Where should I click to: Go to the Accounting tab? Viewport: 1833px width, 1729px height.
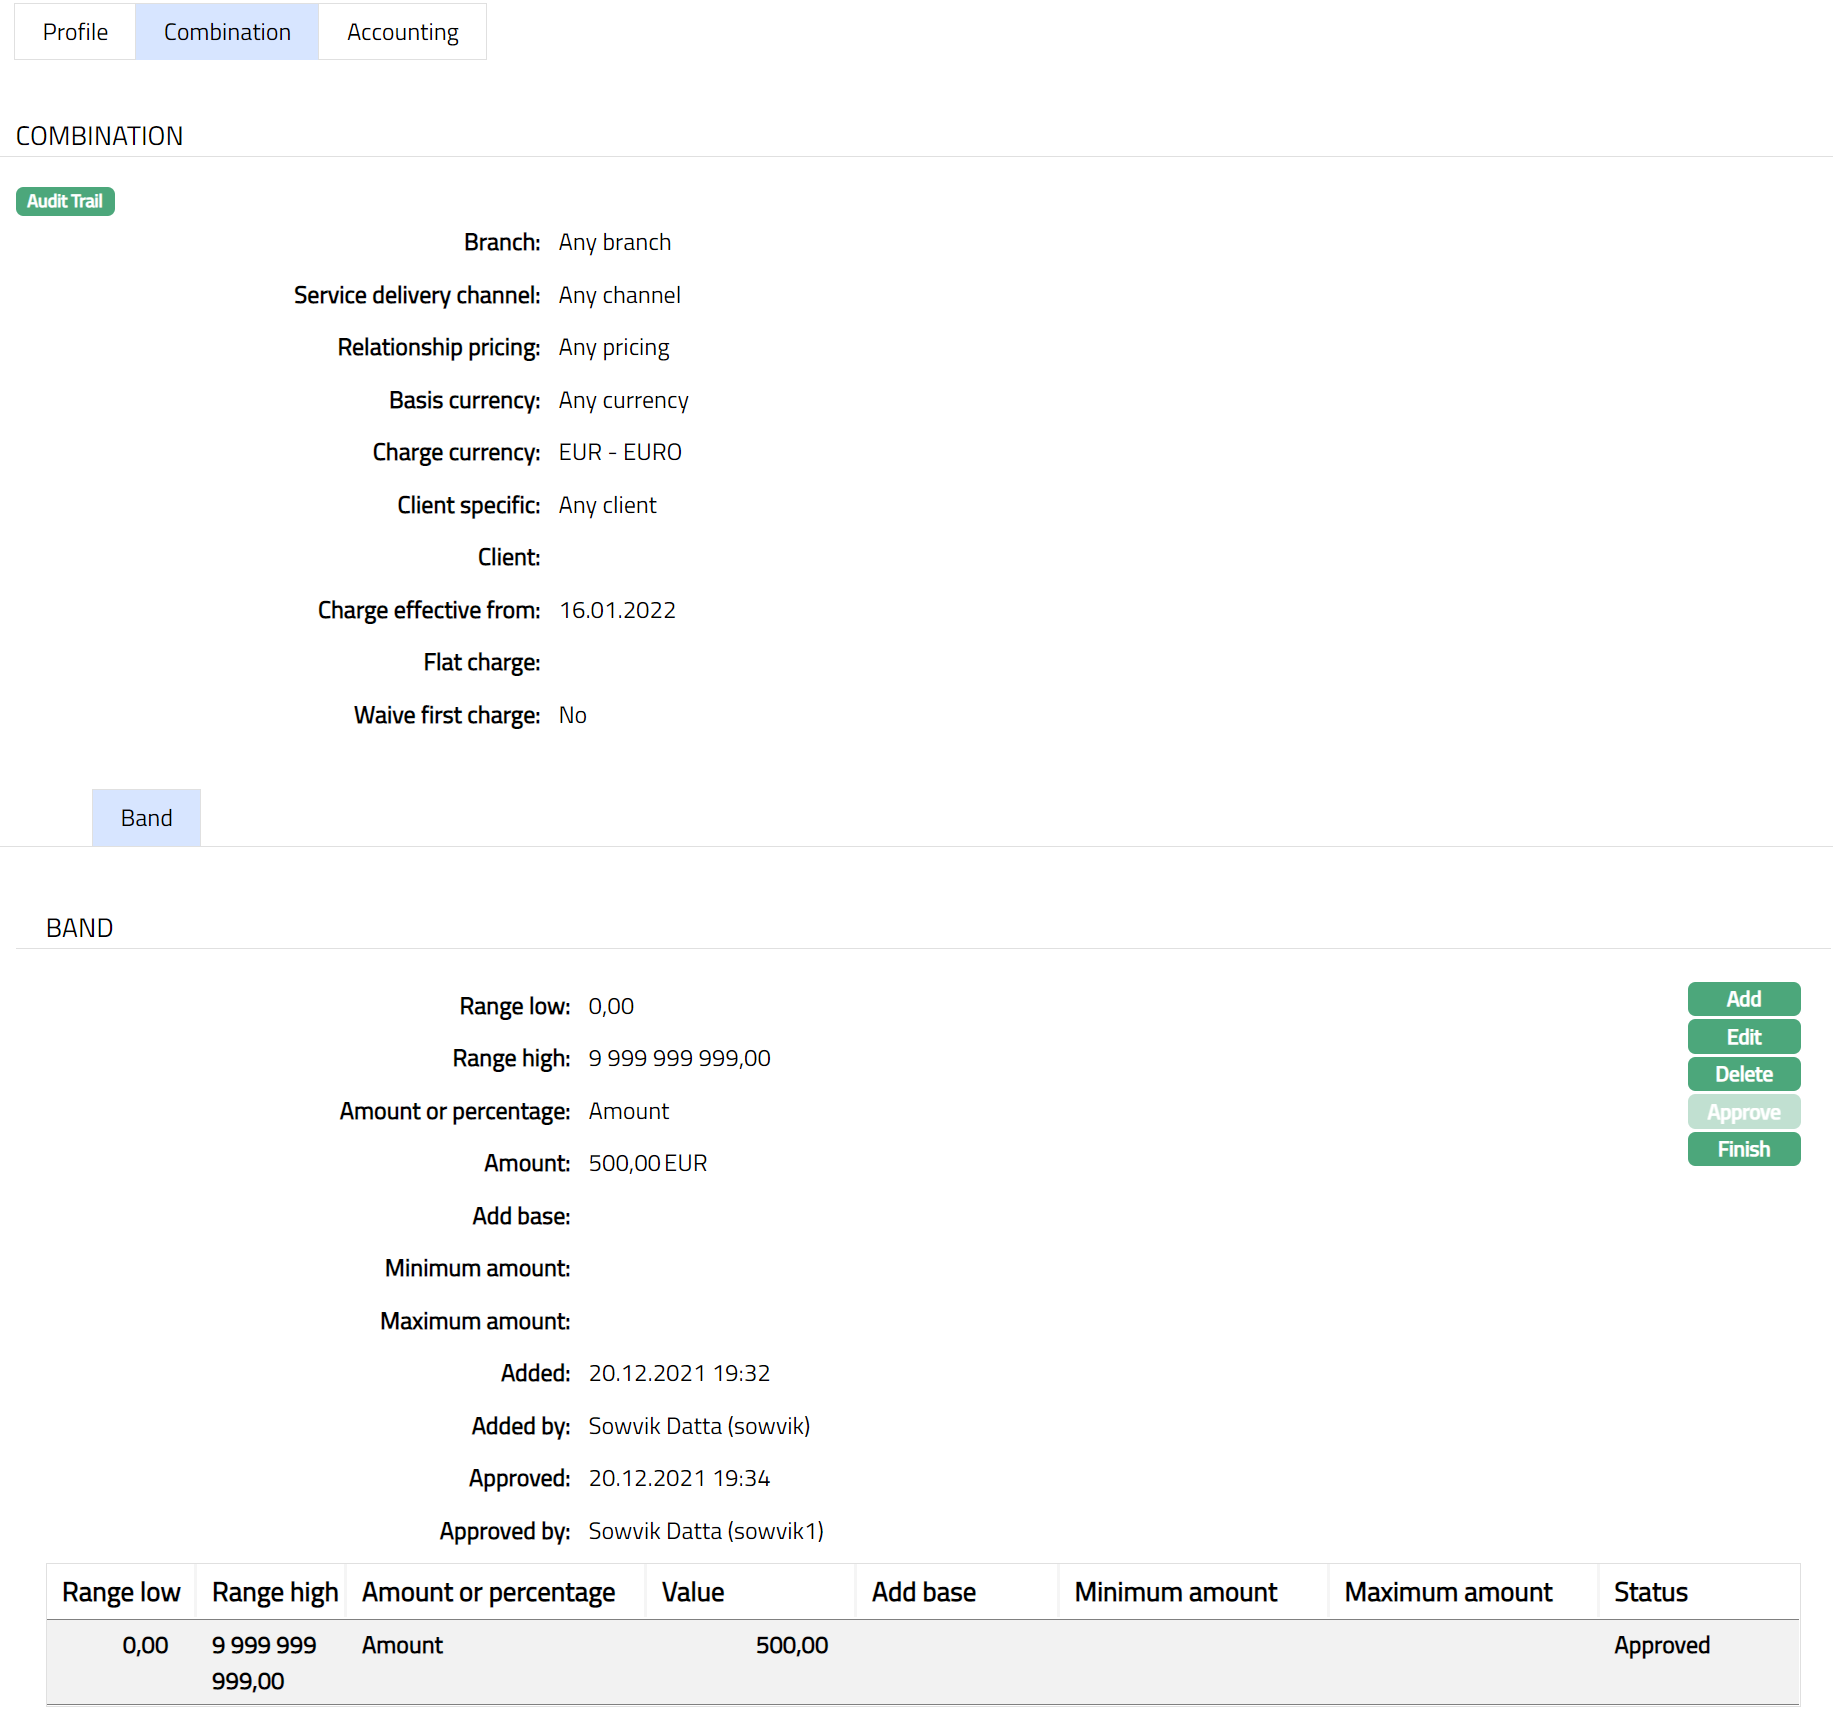[402, 32]
